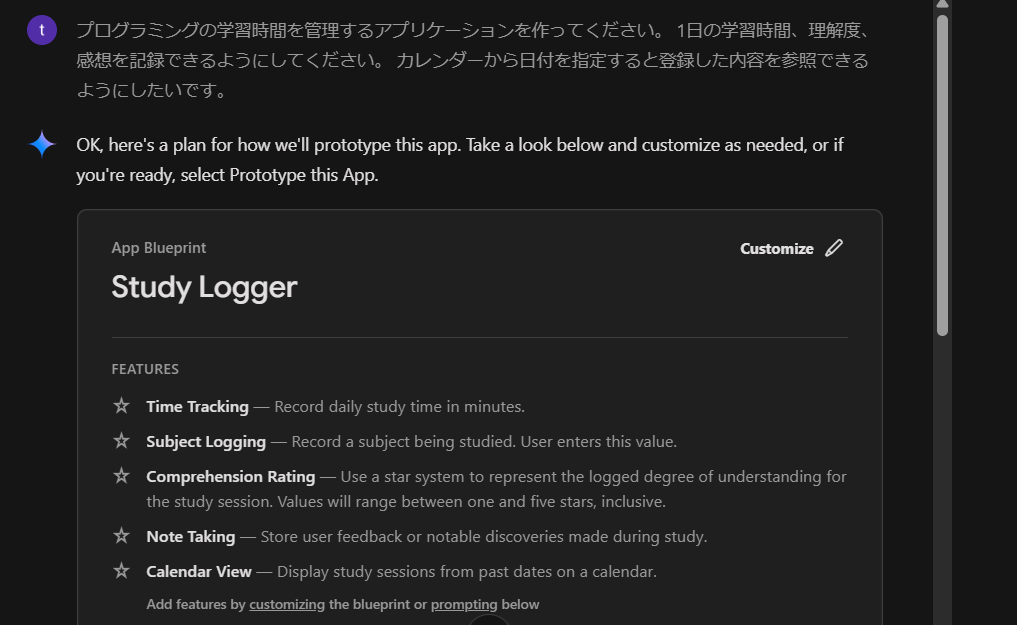1017x625 pixels.
Task: Click the purple user avatar "t"
Action: (42, 30)
